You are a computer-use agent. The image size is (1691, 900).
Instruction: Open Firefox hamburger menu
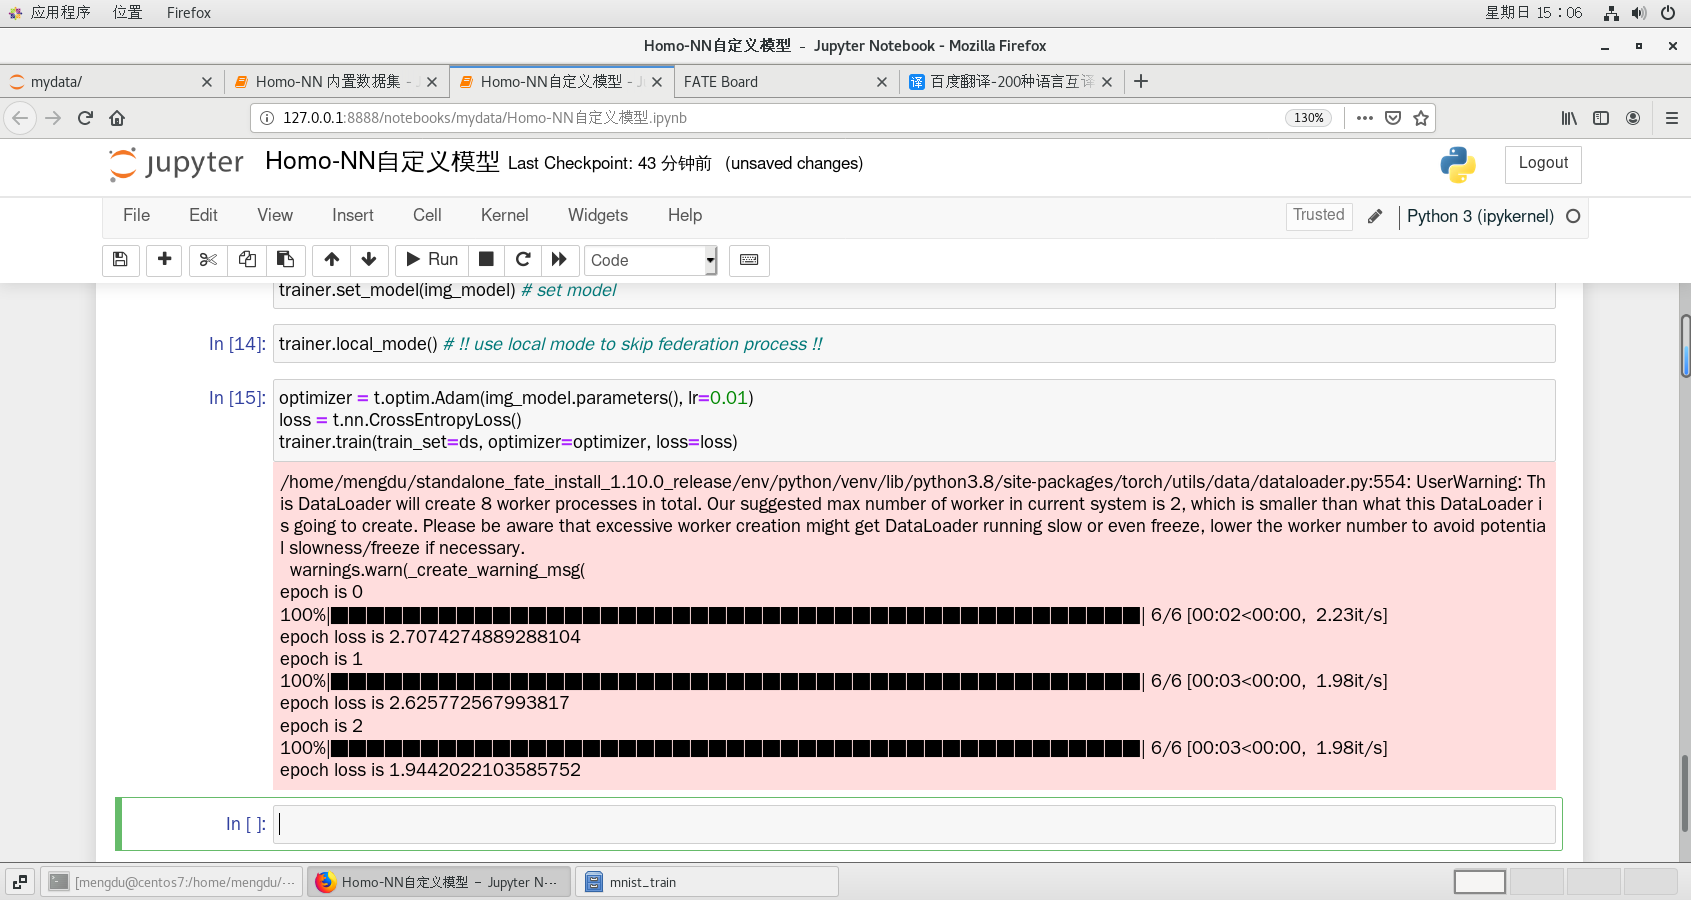(1672, 118)
